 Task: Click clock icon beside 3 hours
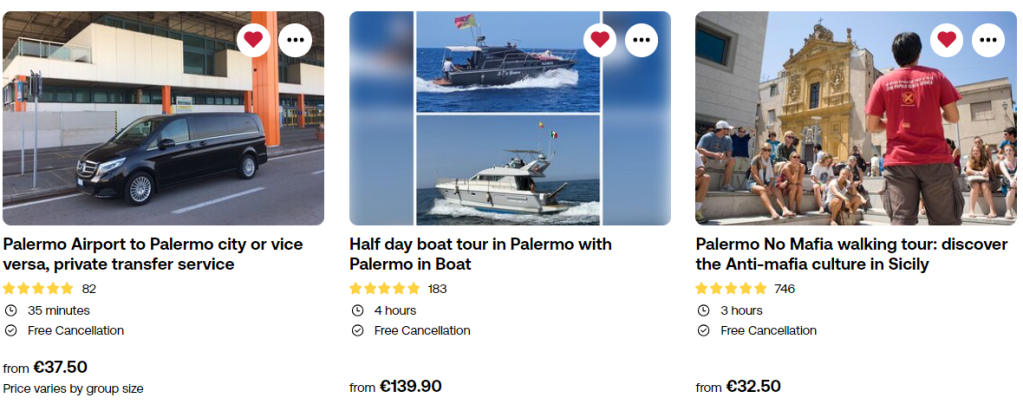point(703,310)
